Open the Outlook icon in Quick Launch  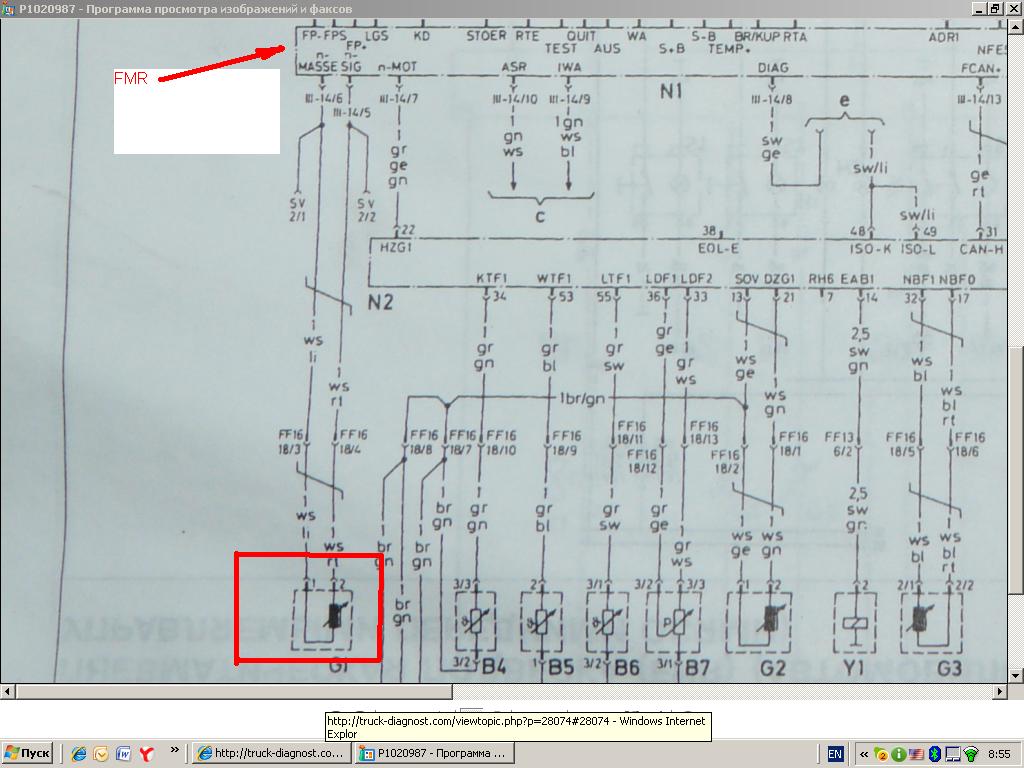click(x=101, y=754)
